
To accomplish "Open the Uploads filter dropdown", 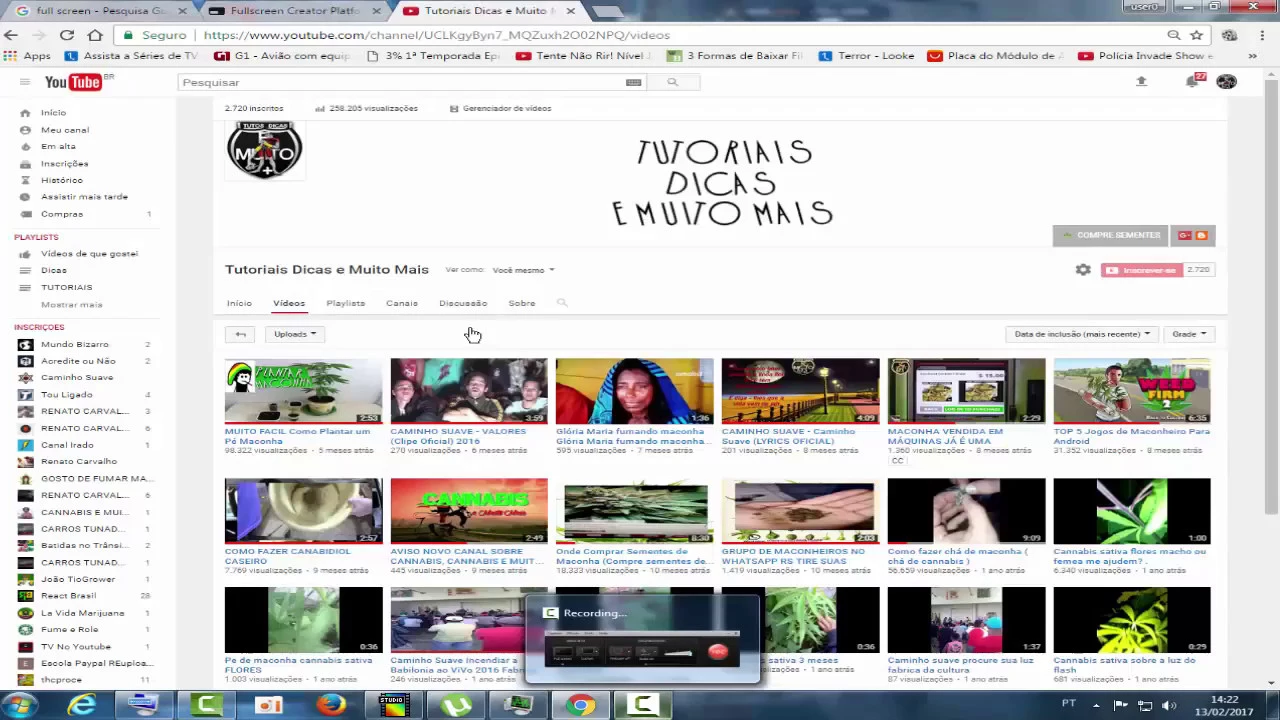I will pyautogui.click(x=295, y=334).
